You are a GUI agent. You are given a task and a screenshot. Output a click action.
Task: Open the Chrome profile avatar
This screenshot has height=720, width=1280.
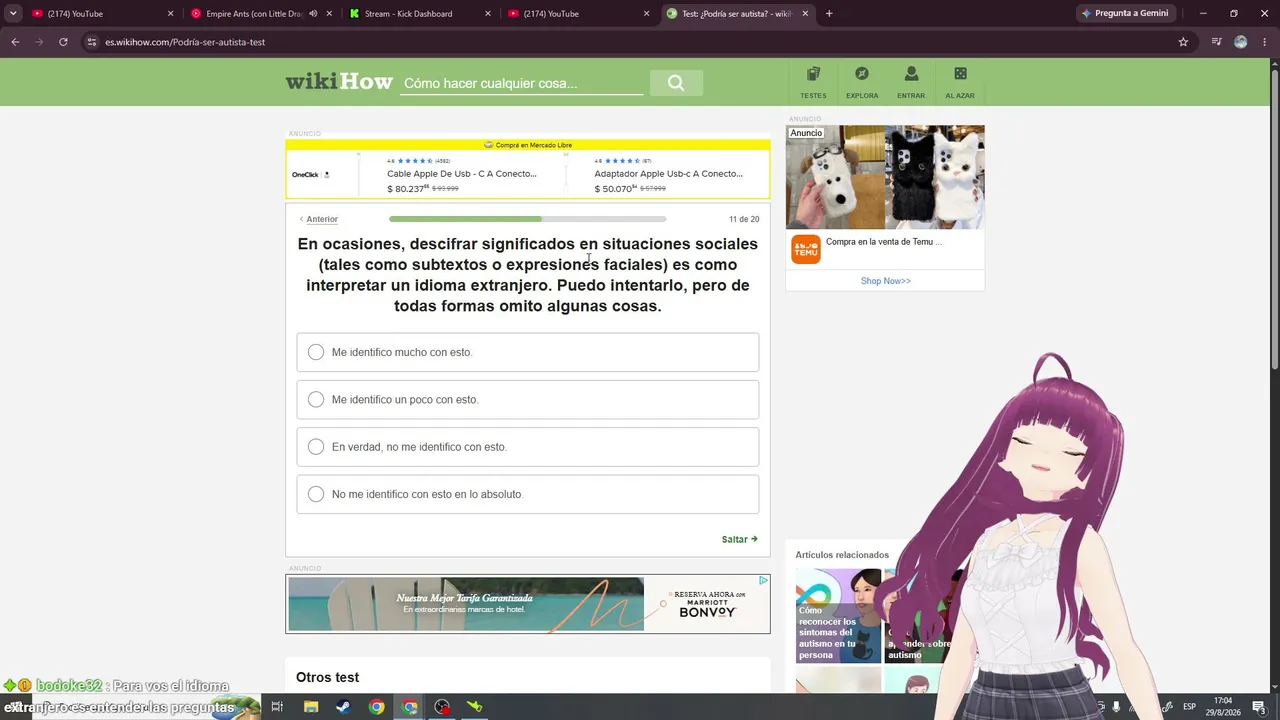click(1241, 42)
